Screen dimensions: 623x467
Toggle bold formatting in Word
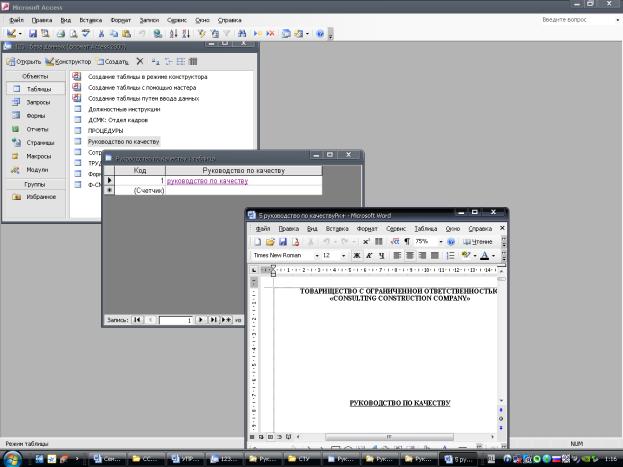[x=356, y=255]
